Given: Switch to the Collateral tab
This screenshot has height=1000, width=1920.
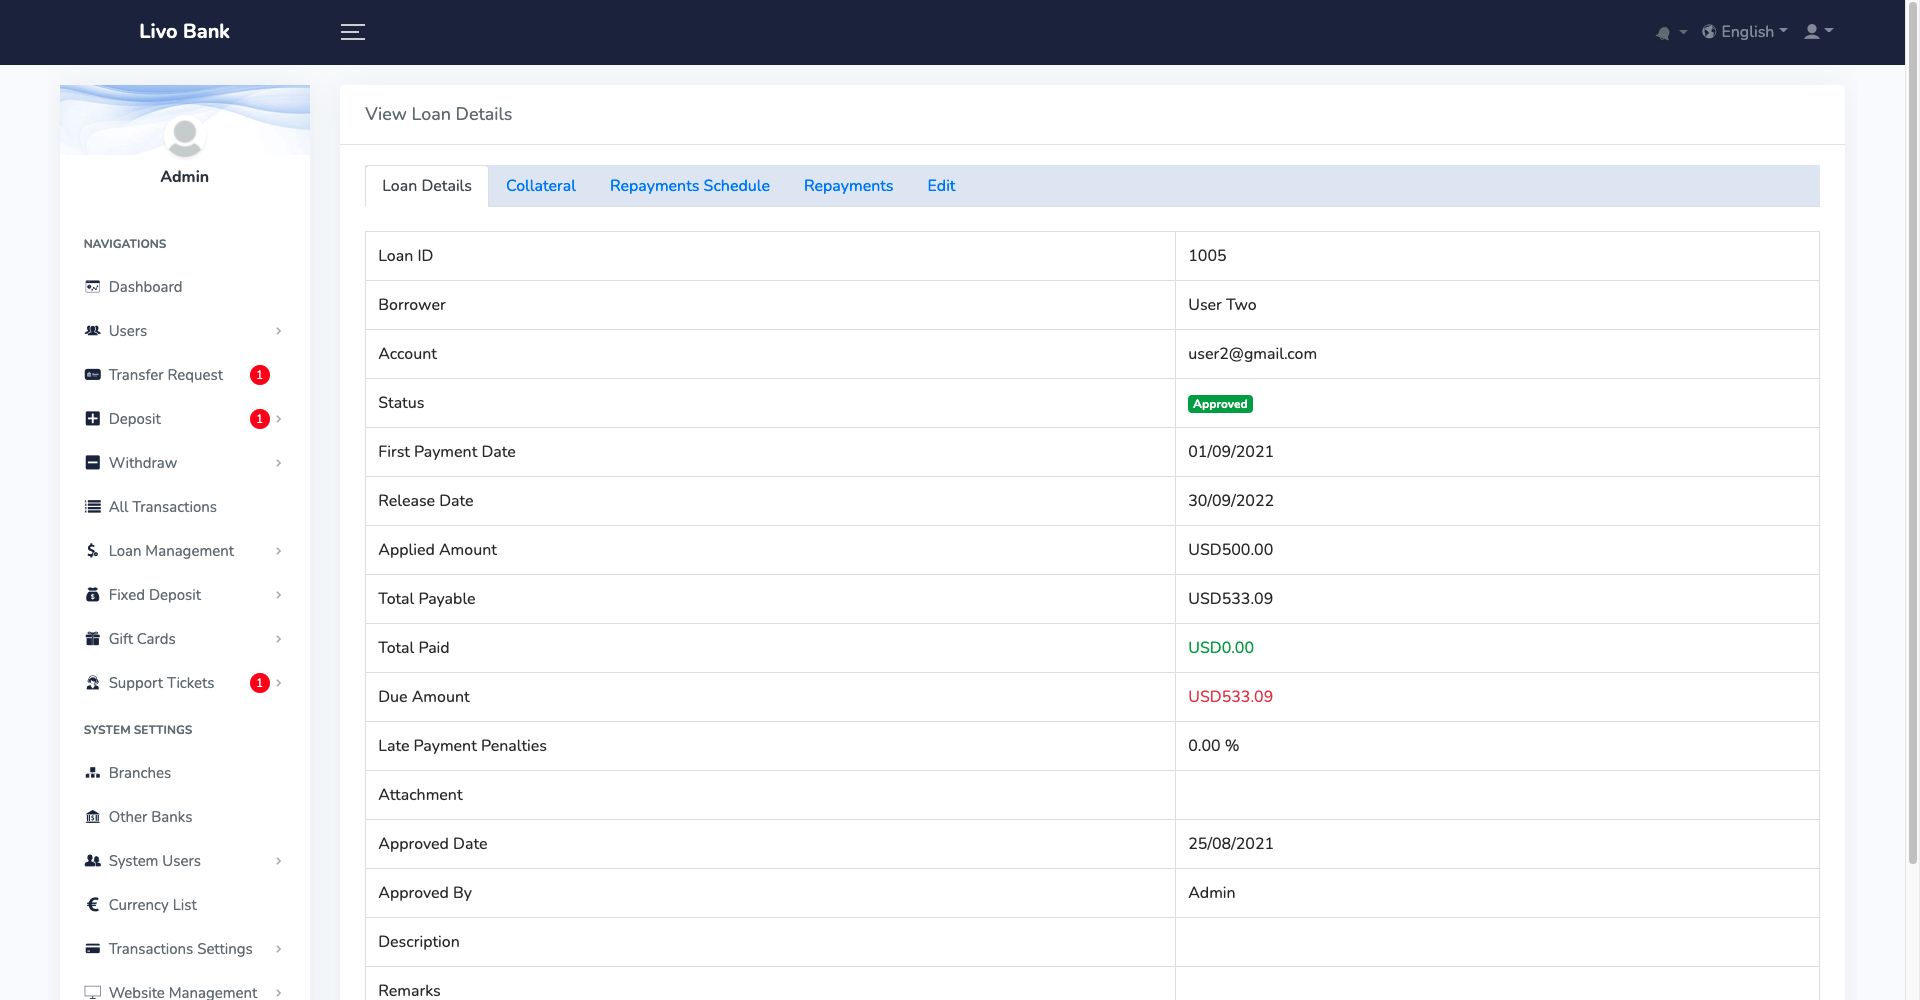Looking at the screenshot, I should 540,186.
